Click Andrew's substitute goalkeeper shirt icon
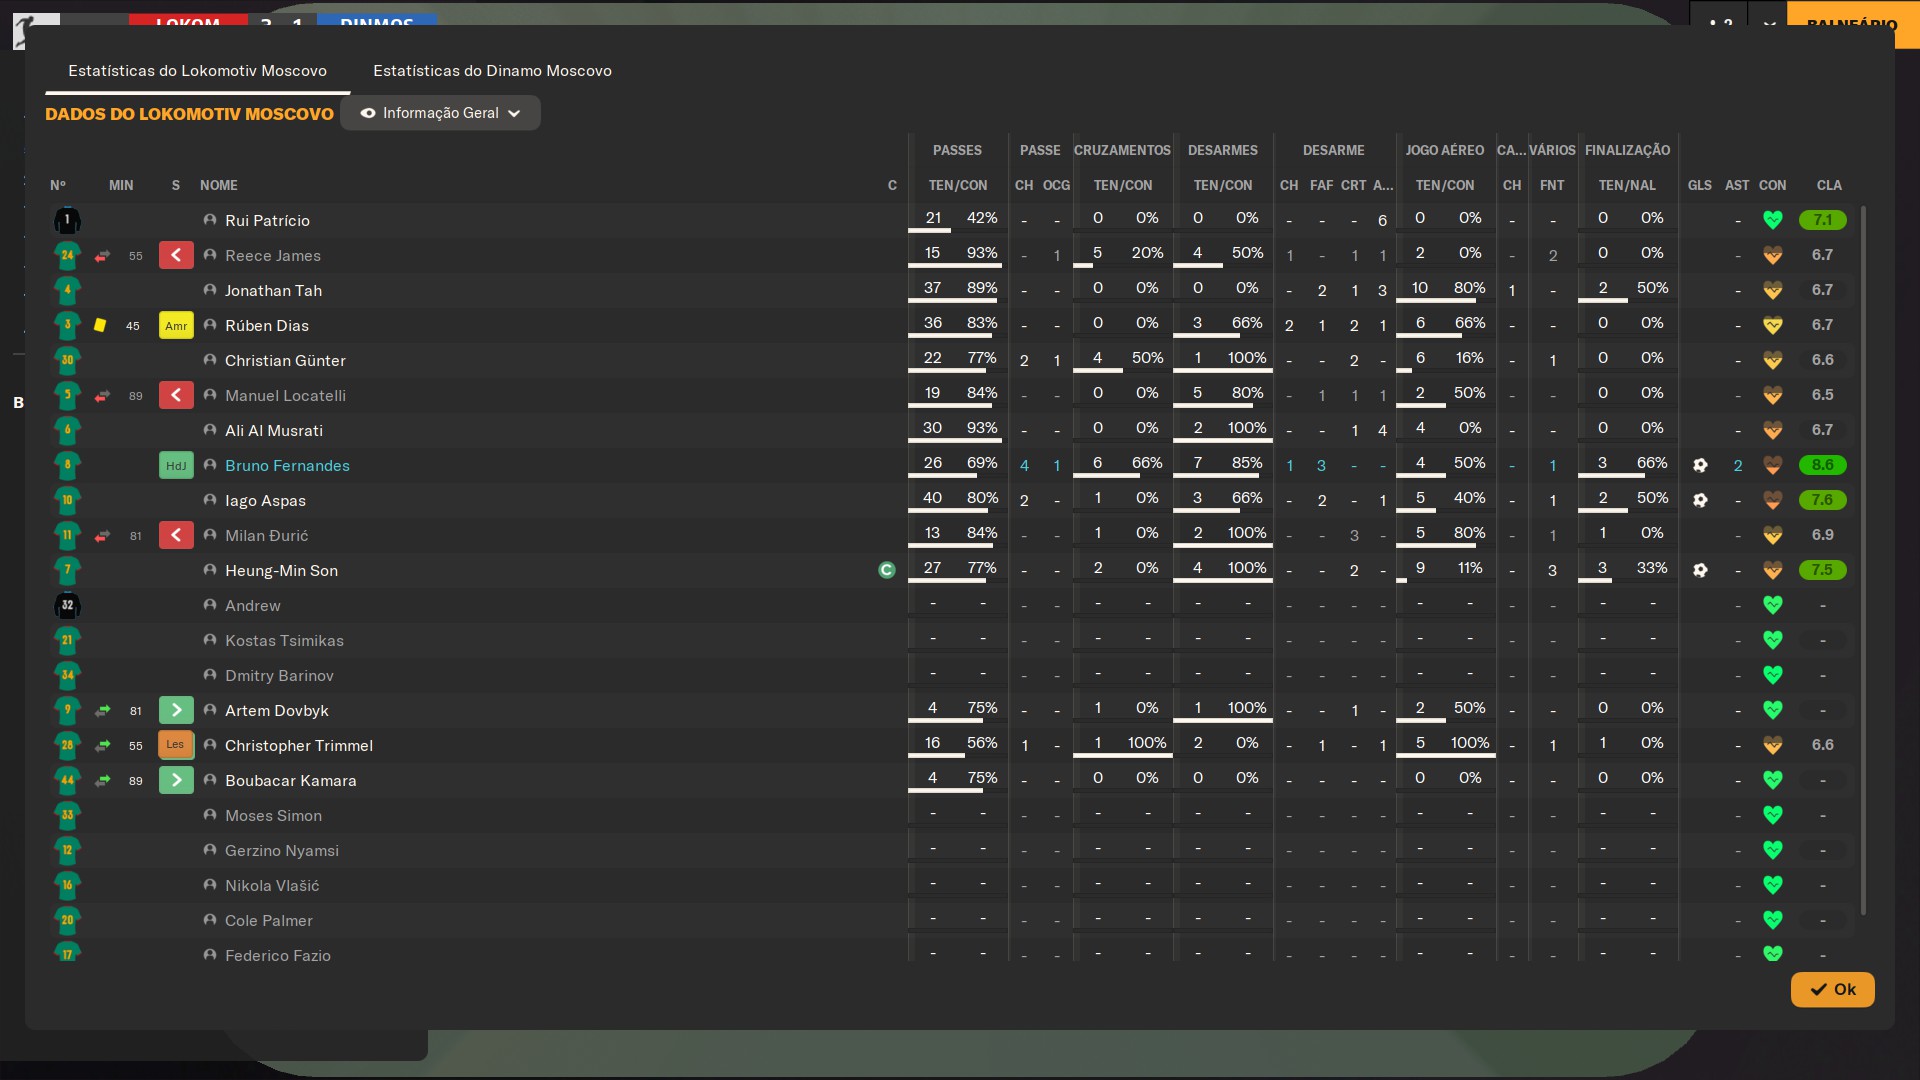Viewport: 1920px width, 1080px height. click(67, 605)
